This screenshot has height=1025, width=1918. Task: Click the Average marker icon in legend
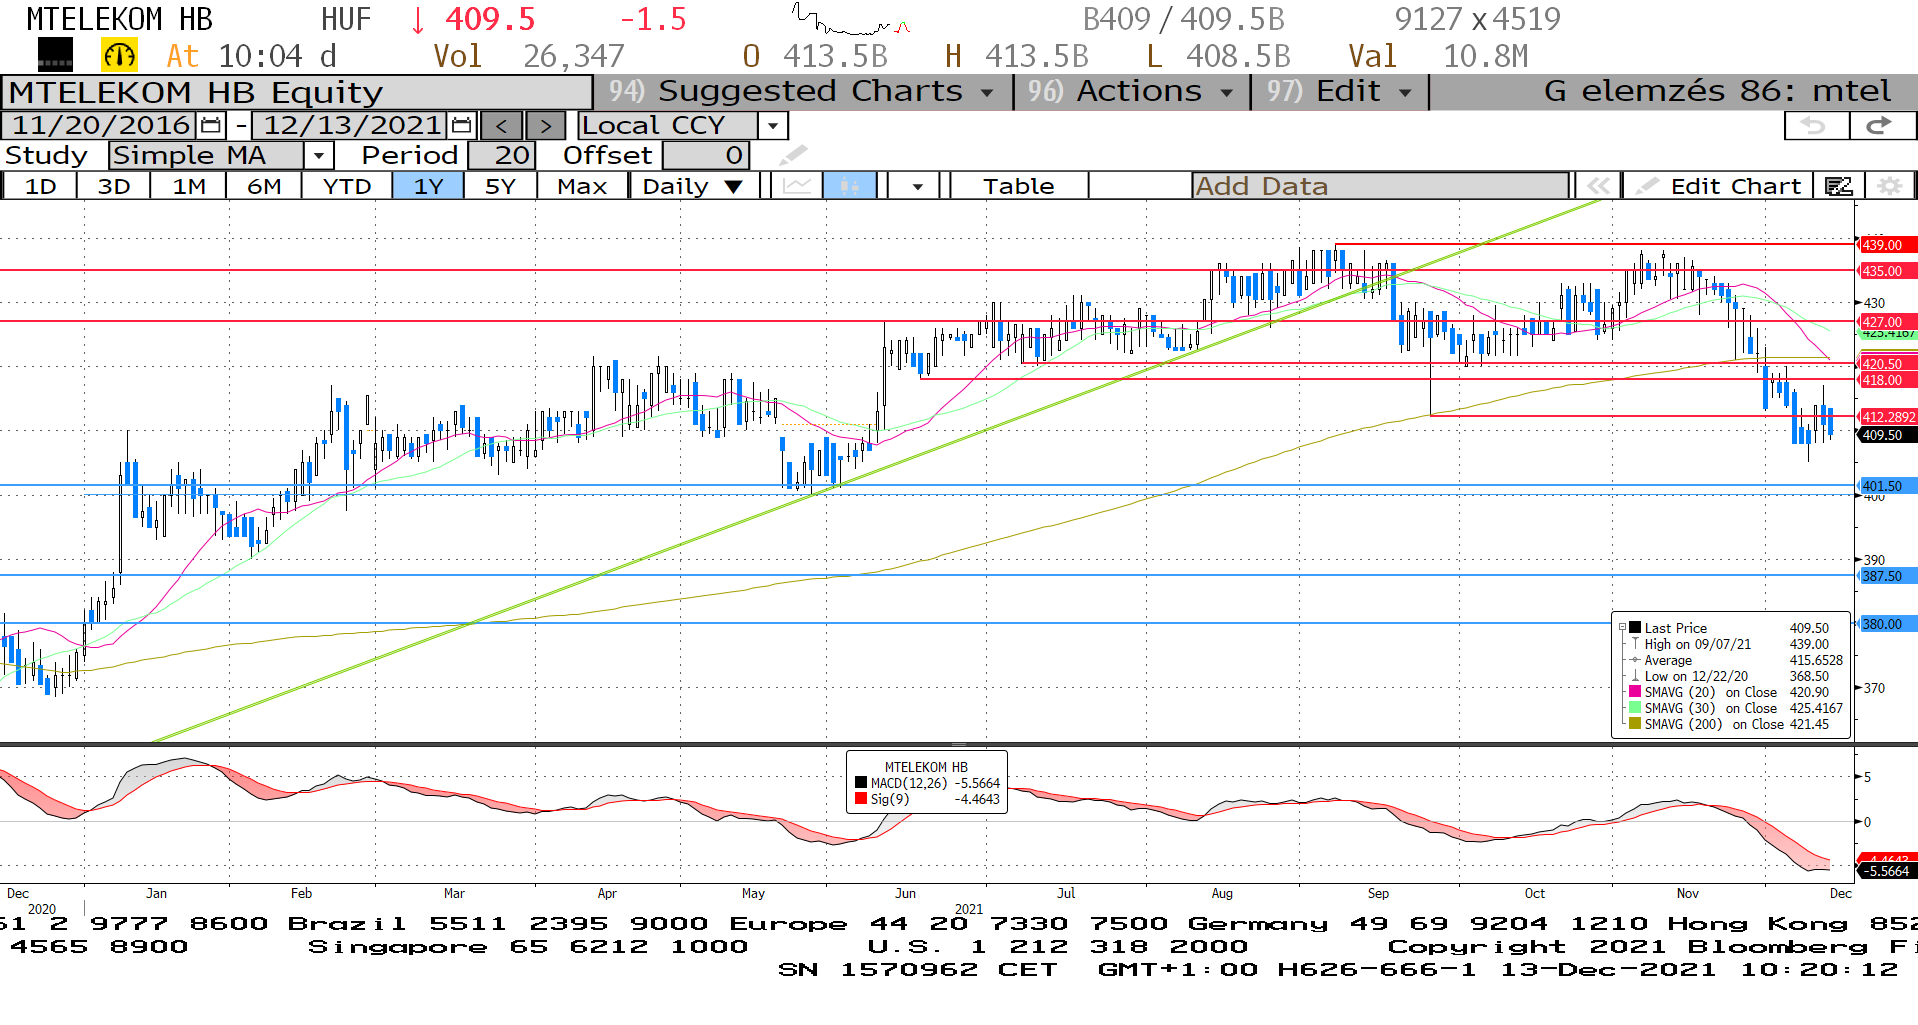tap(1635, 660)
